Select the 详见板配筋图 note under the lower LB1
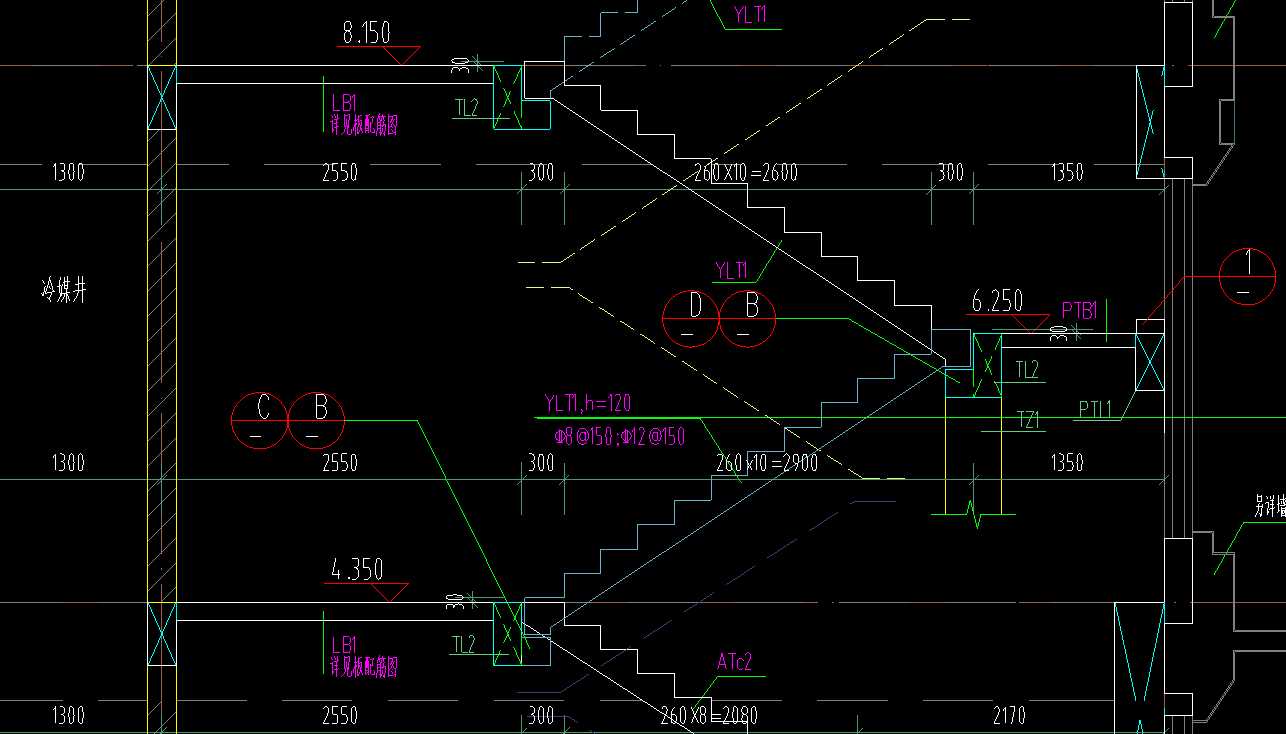Screen dimensions: 1286x734 [x=365, y=666]
